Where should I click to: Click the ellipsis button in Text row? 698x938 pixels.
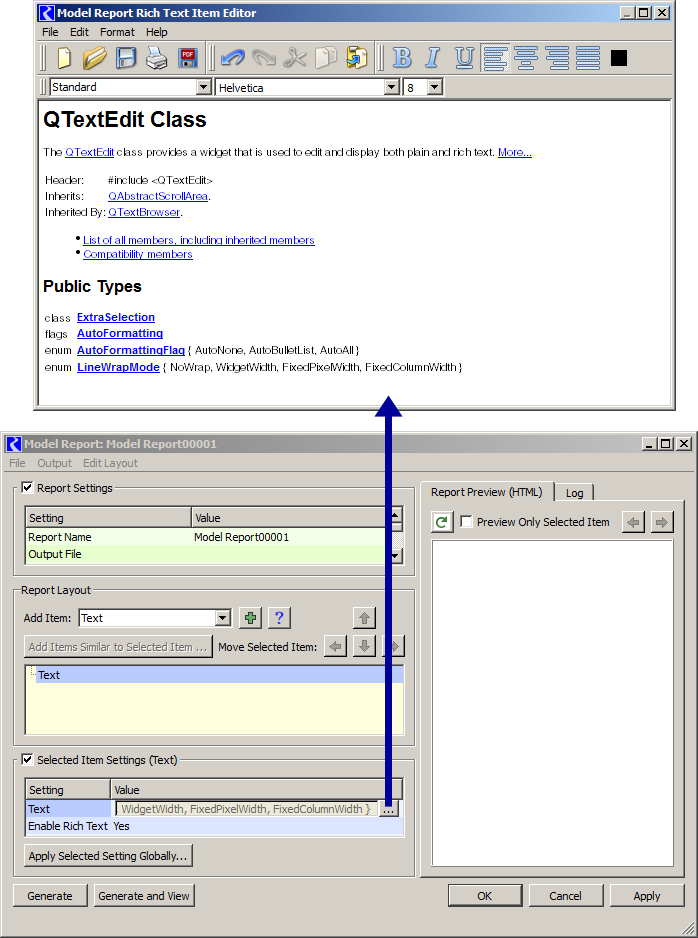389,809
